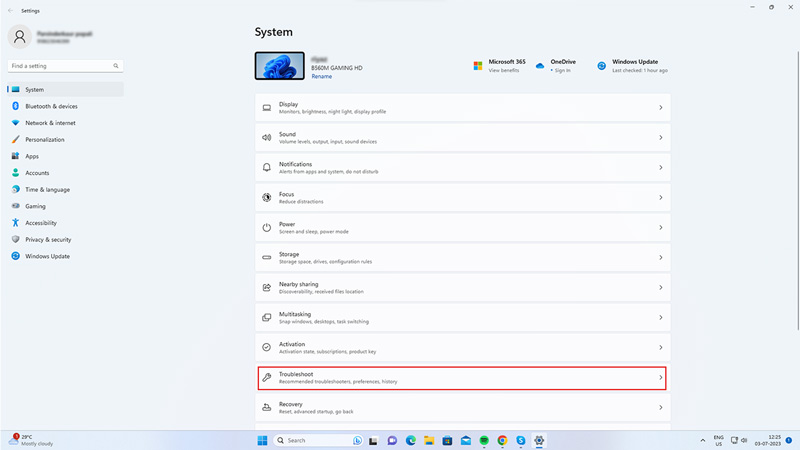The height and width of the screenshot is (450, 800).
Task: Click the Nearby sharing icon
Action: [x=267, y=288]
